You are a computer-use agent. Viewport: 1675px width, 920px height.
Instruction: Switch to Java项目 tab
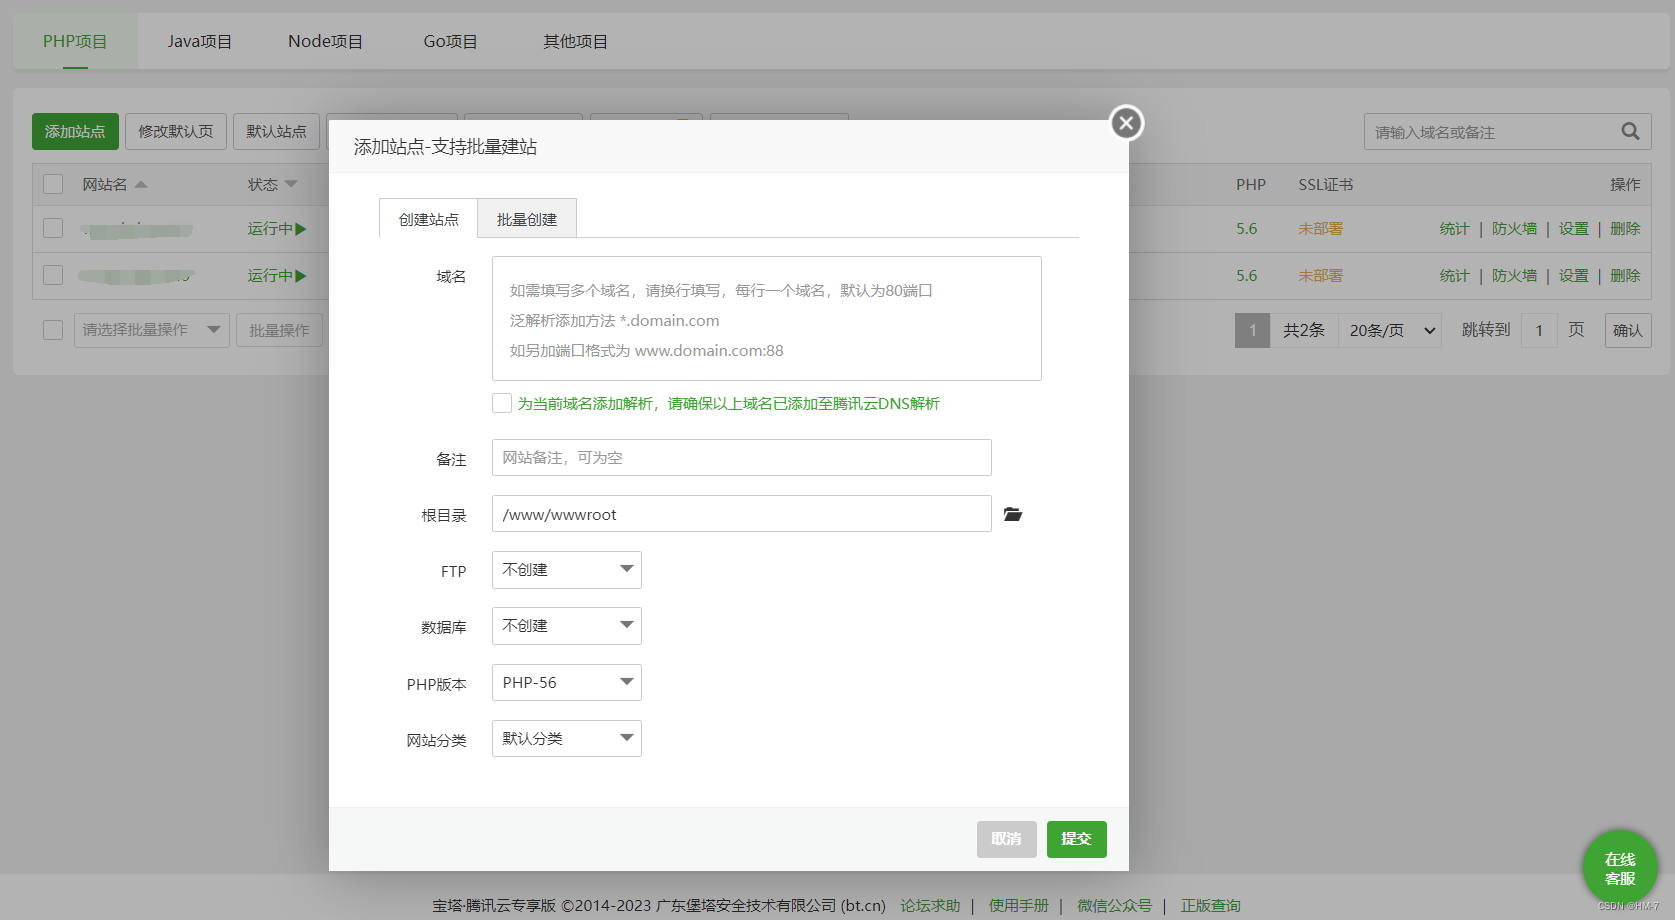(x=200, y=41)
